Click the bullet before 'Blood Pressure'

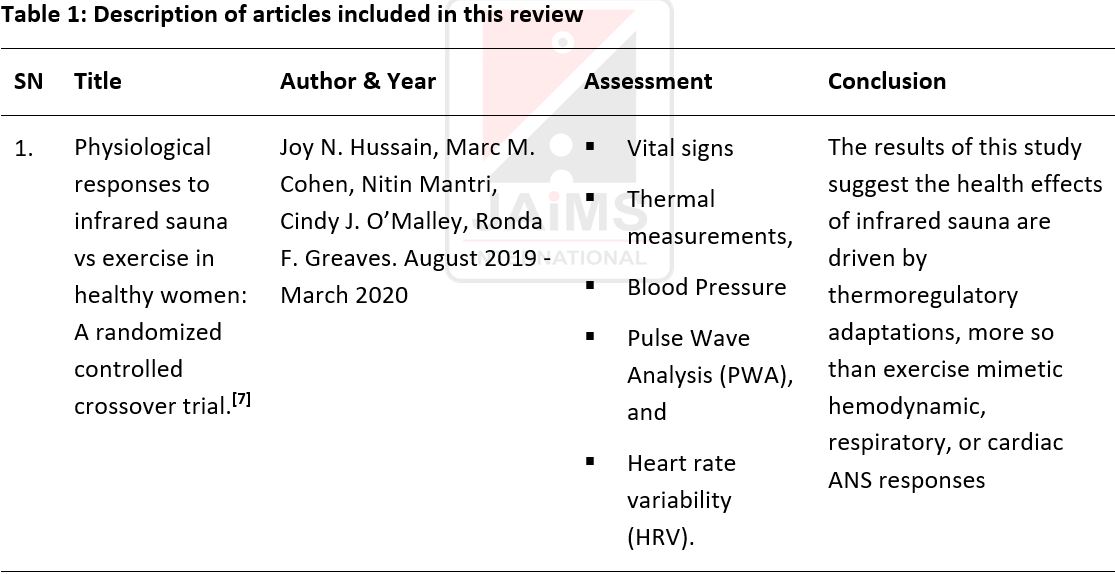point(590,285)
